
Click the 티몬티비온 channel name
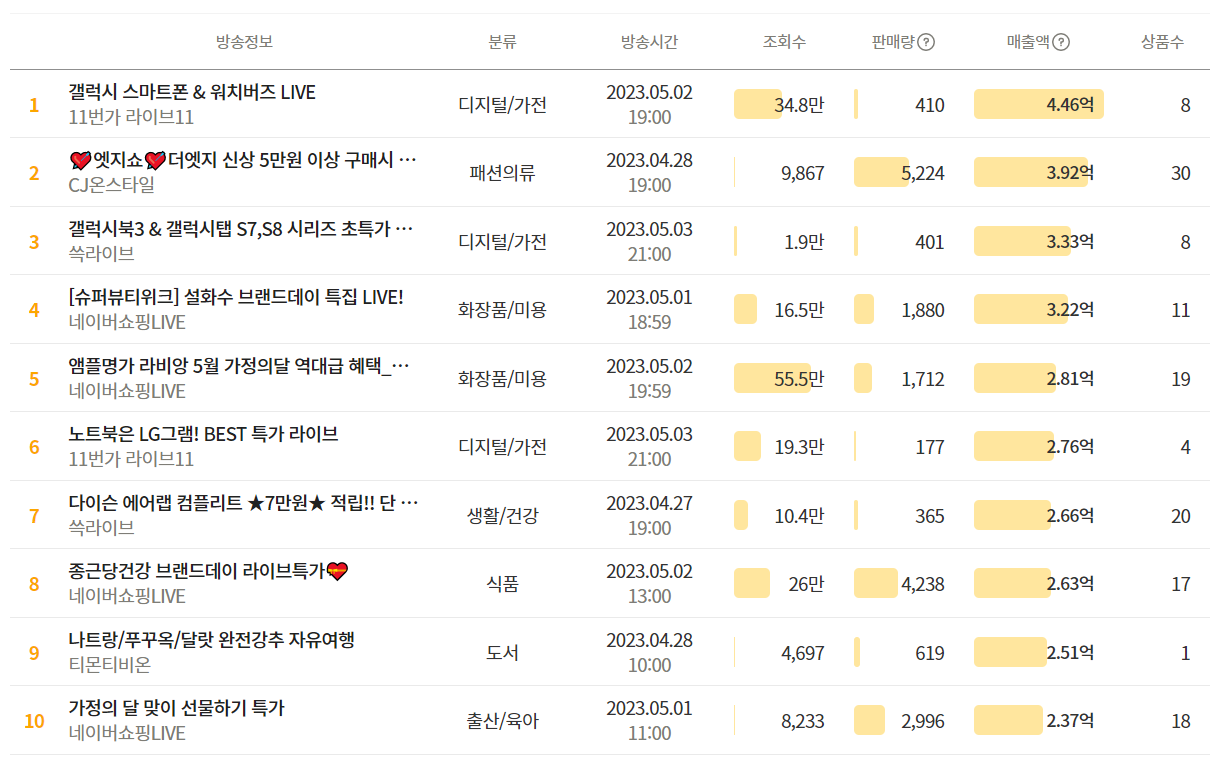(110, 665)
